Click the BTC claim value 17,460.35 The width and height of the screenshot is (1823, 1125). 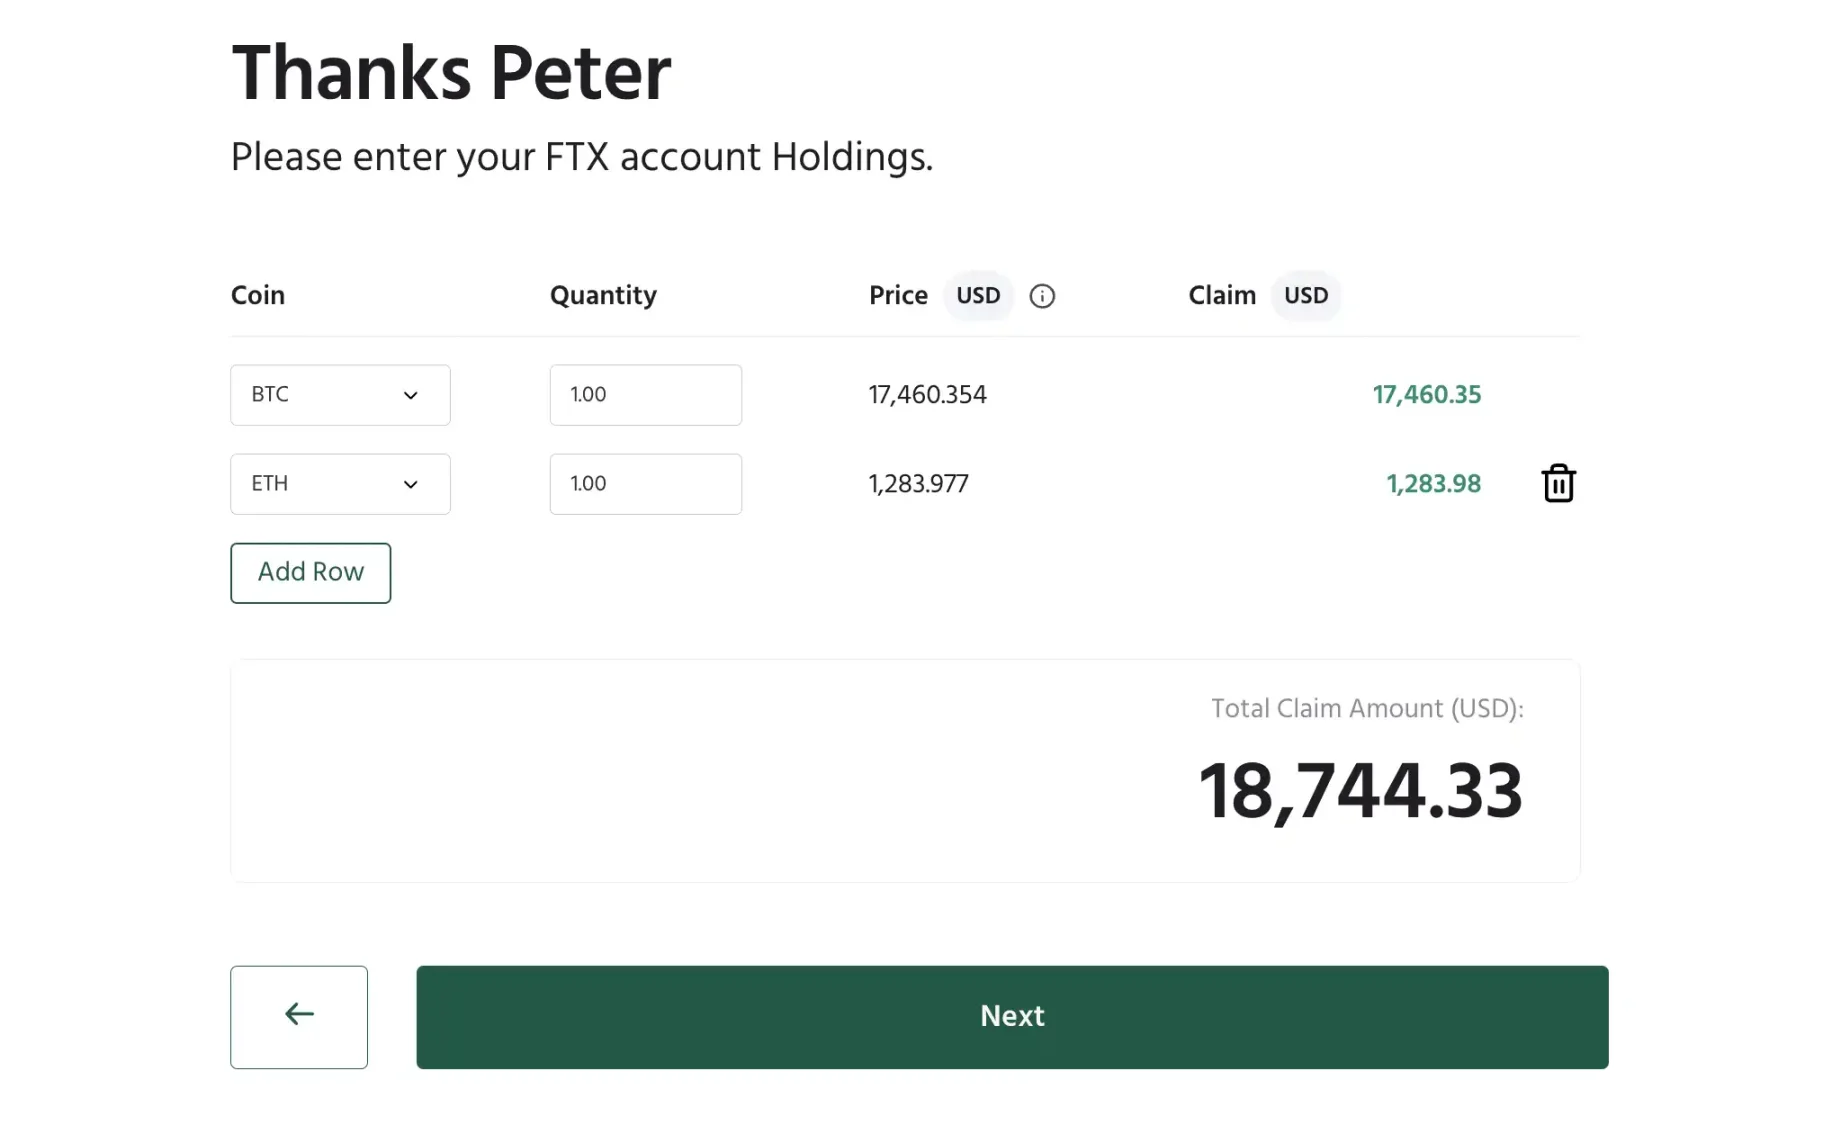coord(1426,395)
